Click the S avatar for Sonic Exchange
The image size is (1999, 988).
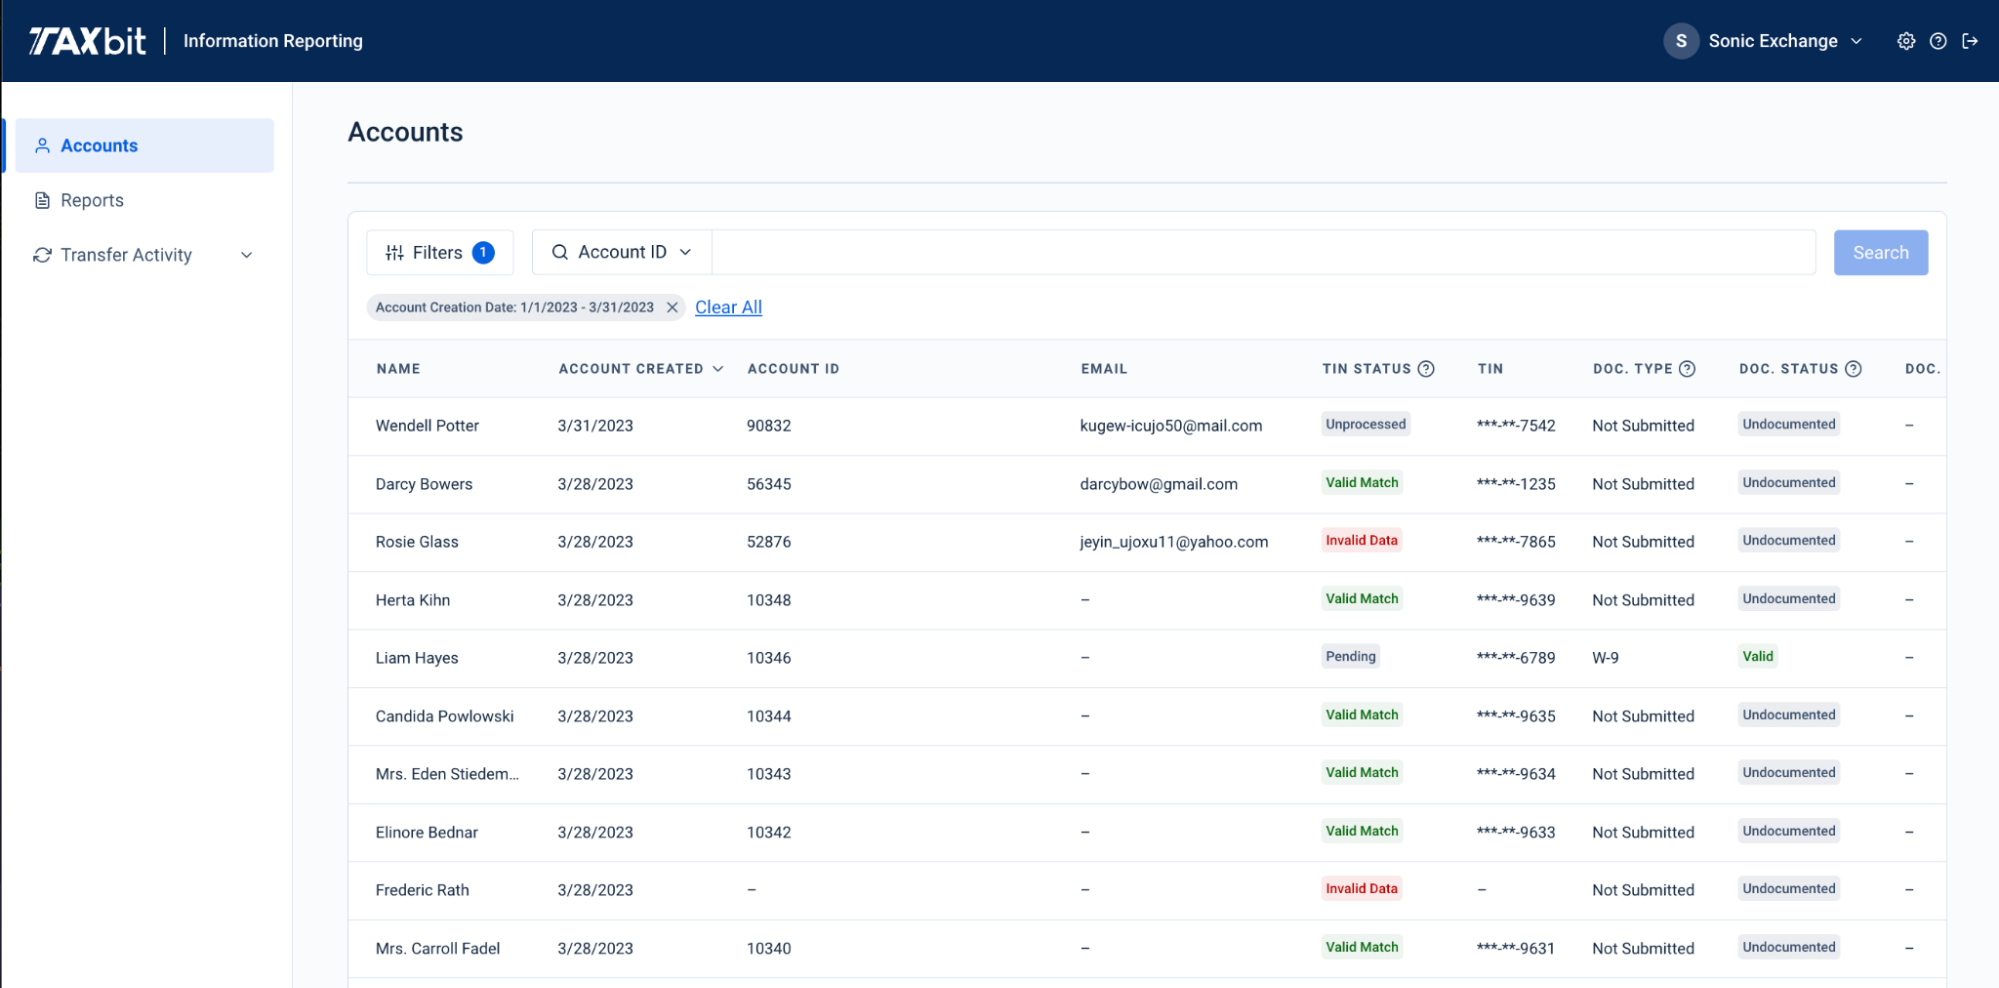[x=1681, y=41]
